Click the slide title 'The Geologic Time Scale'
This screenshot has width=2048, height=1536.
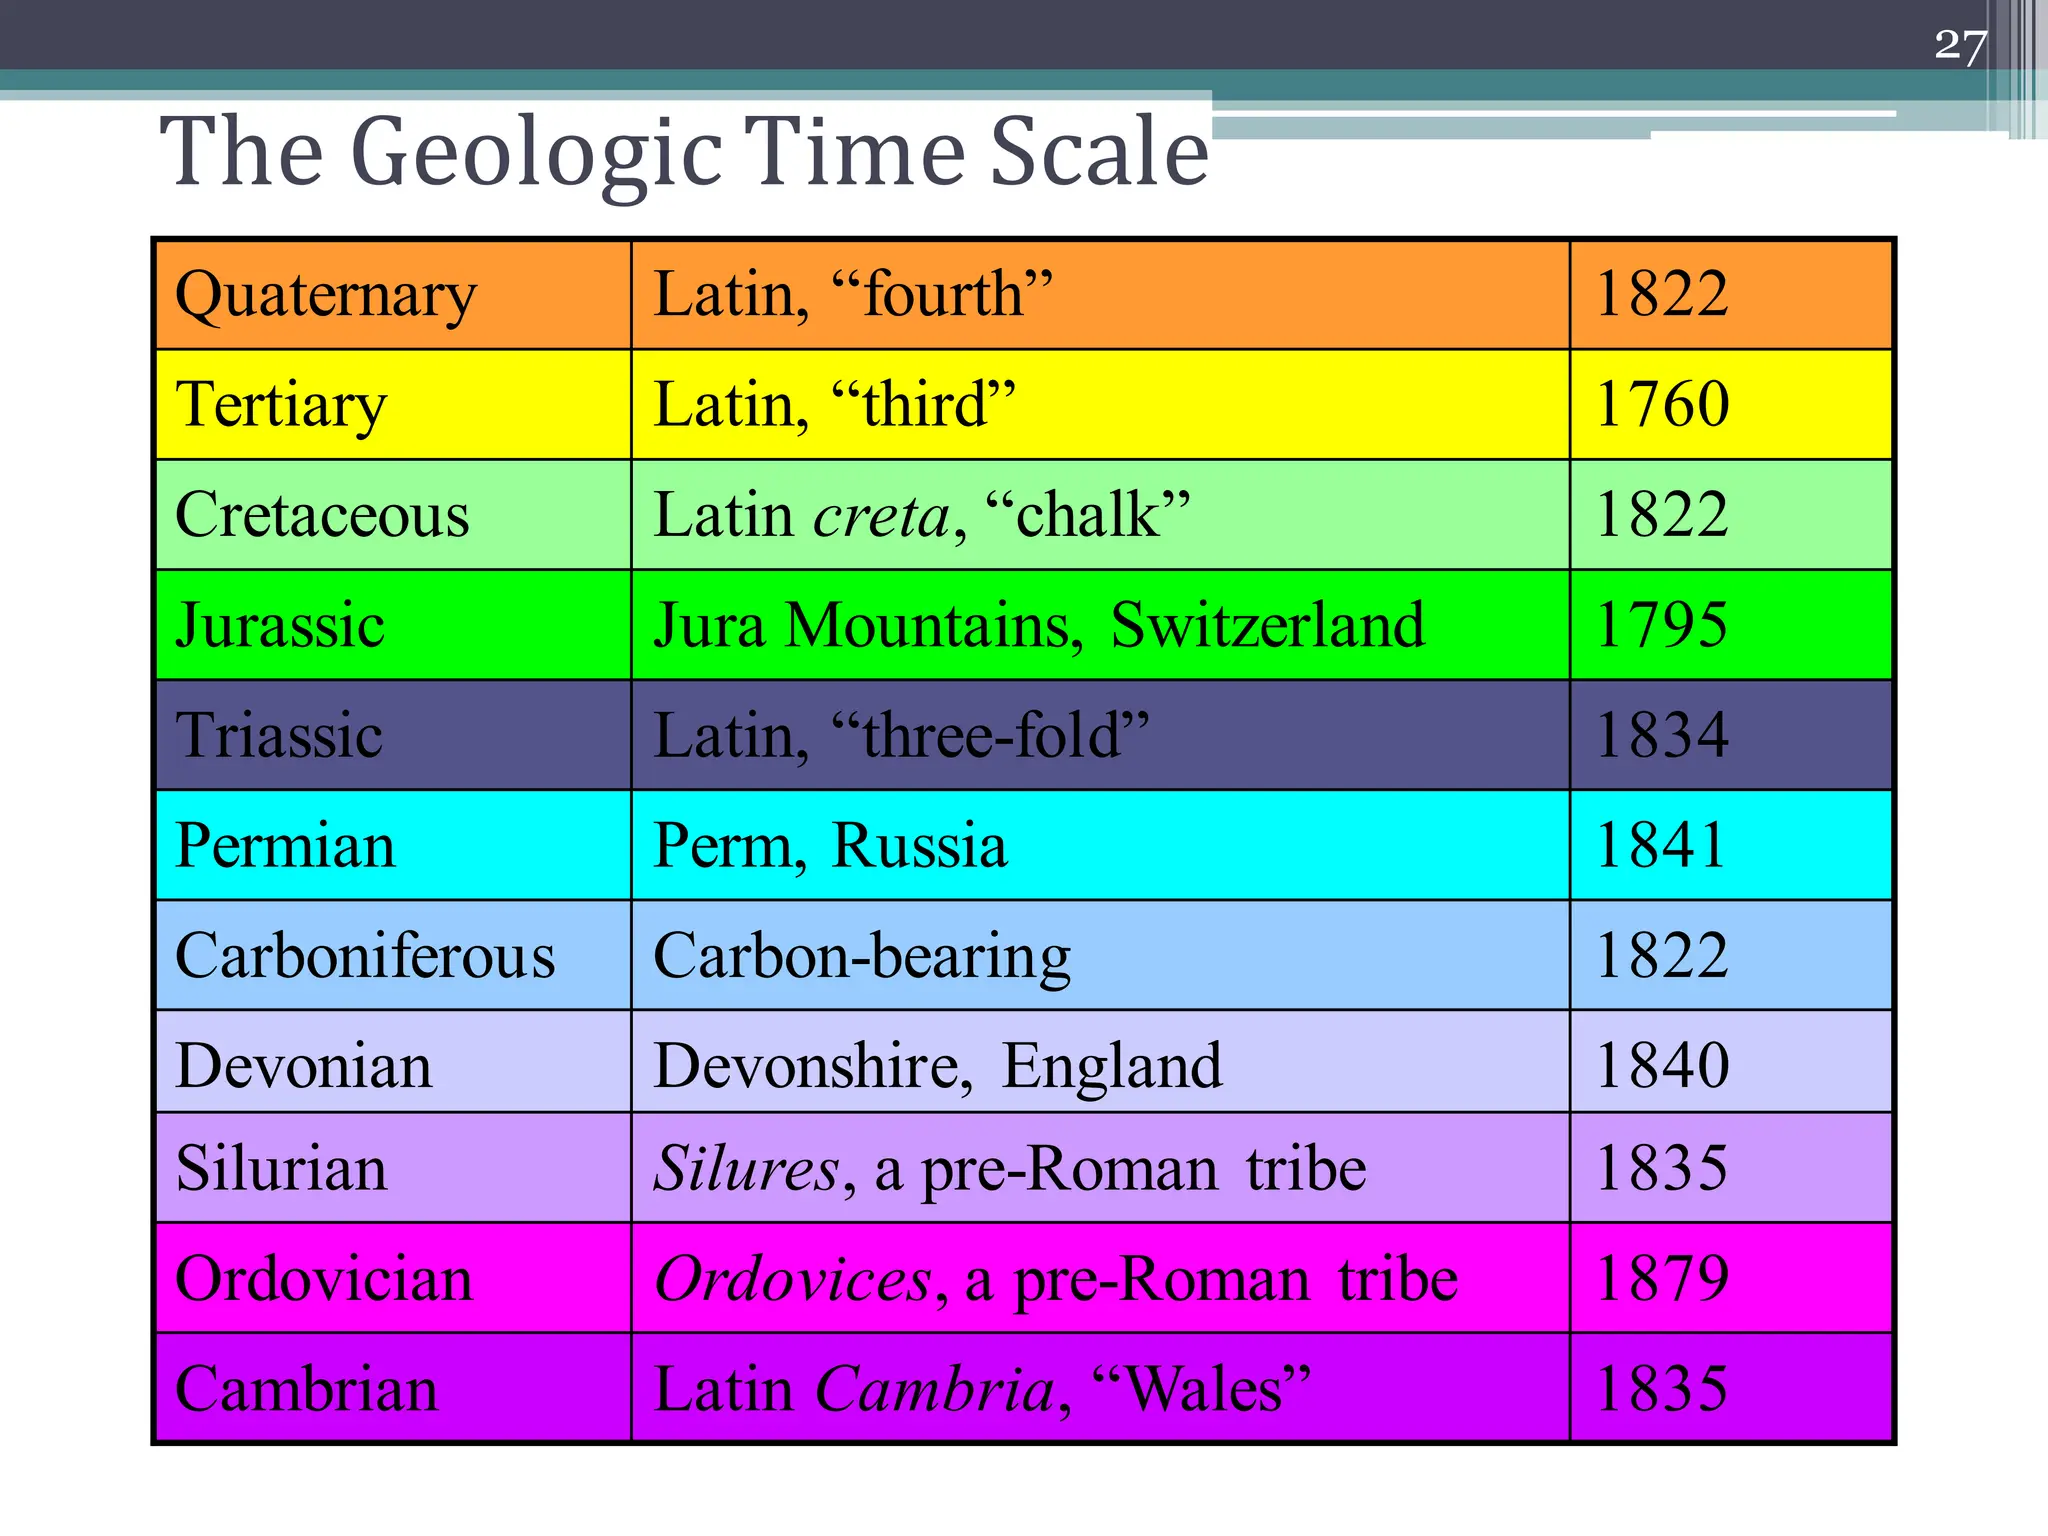[x=685, y=152]
